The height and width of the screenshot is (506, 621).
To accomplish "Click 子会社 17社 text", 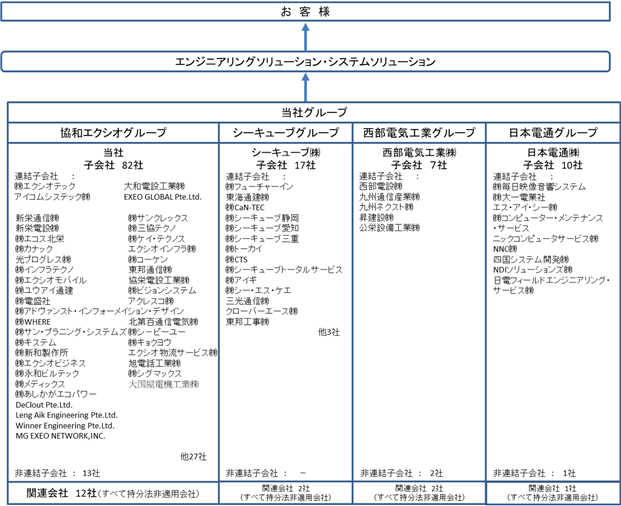I will click(286, 165).
